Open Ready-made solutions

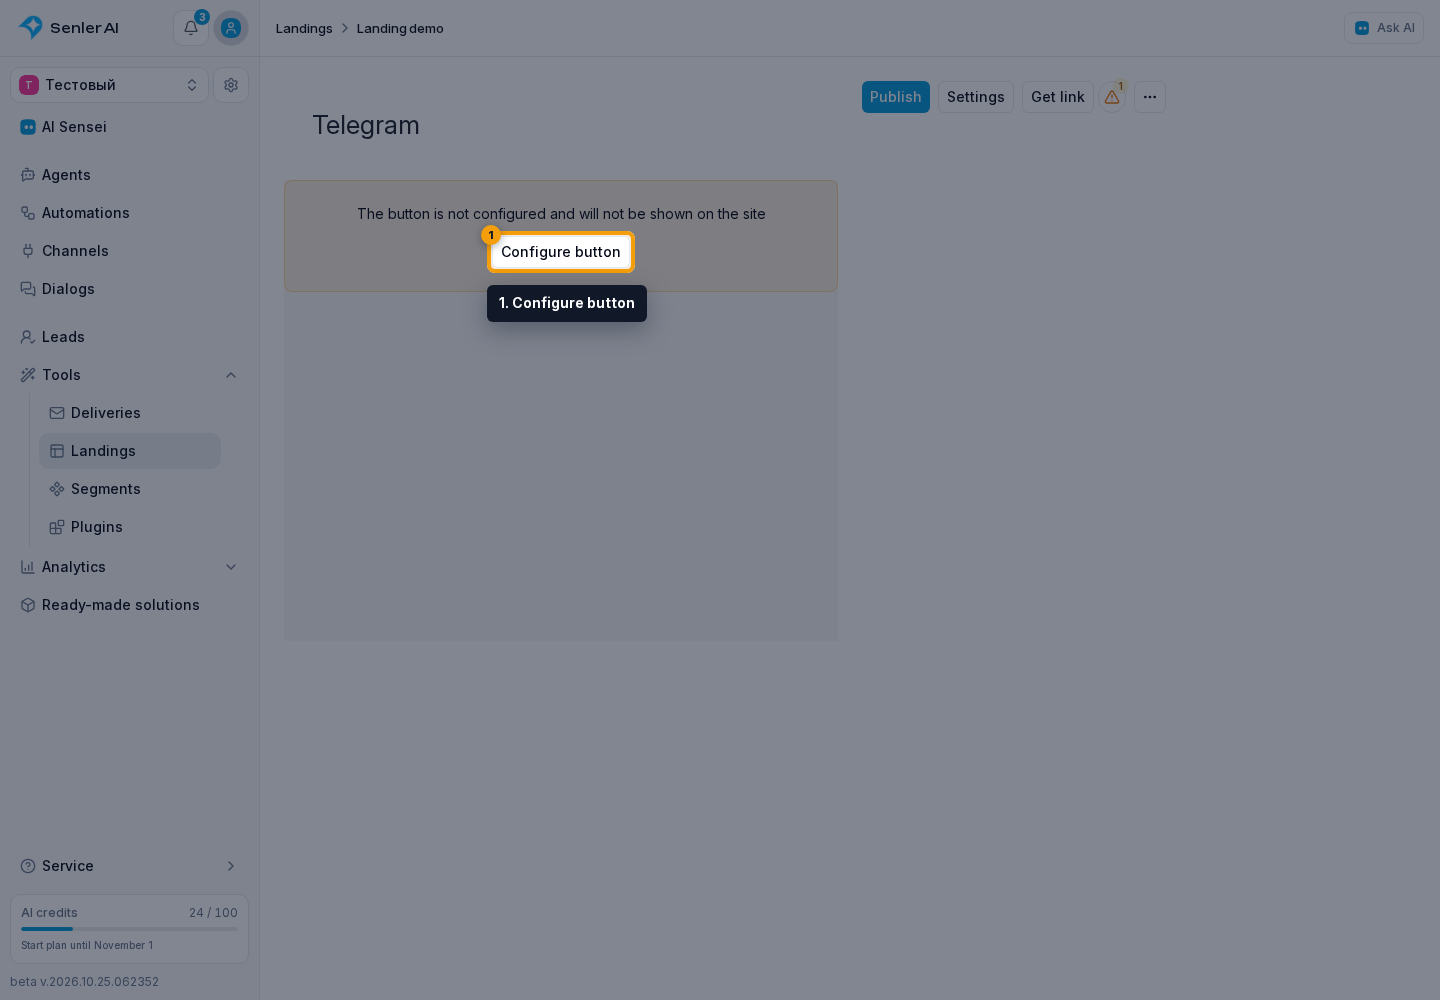coord(129,605)
